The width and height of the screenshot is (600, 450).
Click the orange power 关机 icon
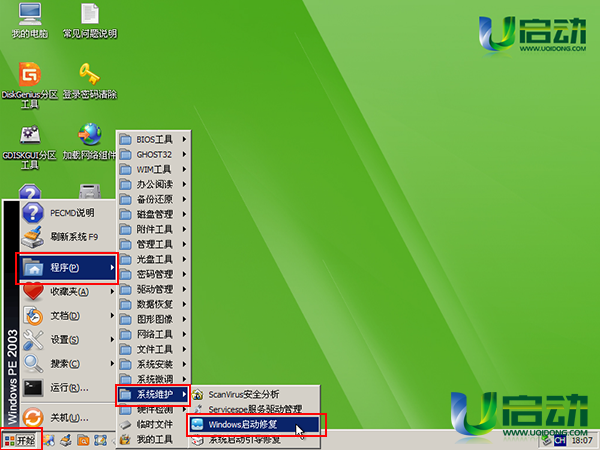[x=33, y=417]
